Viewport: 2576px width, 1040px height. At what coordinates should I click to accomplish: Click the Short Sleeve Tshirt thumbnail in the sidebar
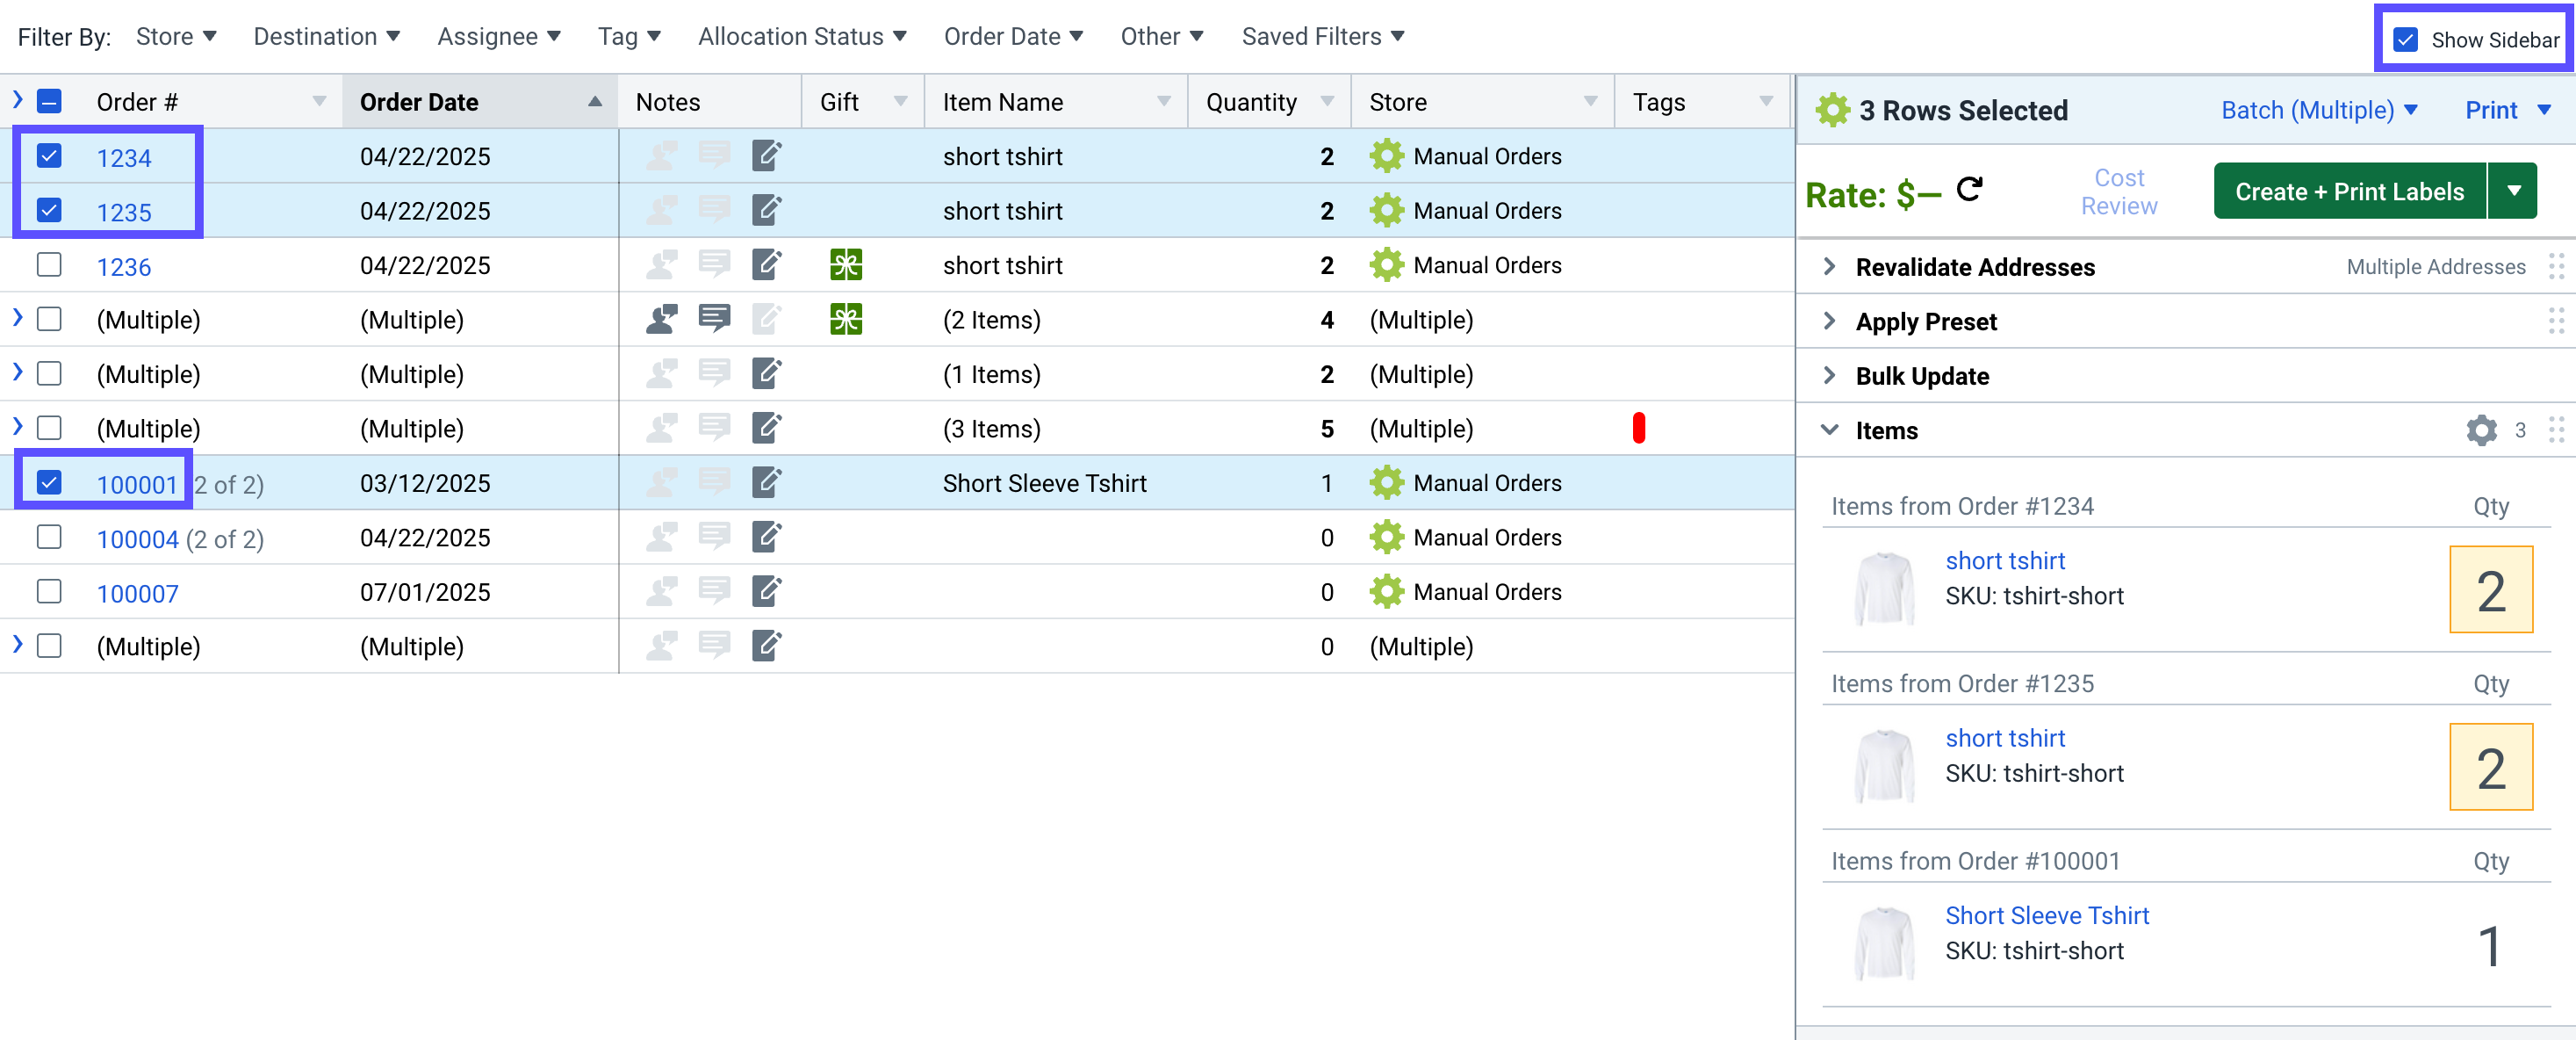point(1884,942)
